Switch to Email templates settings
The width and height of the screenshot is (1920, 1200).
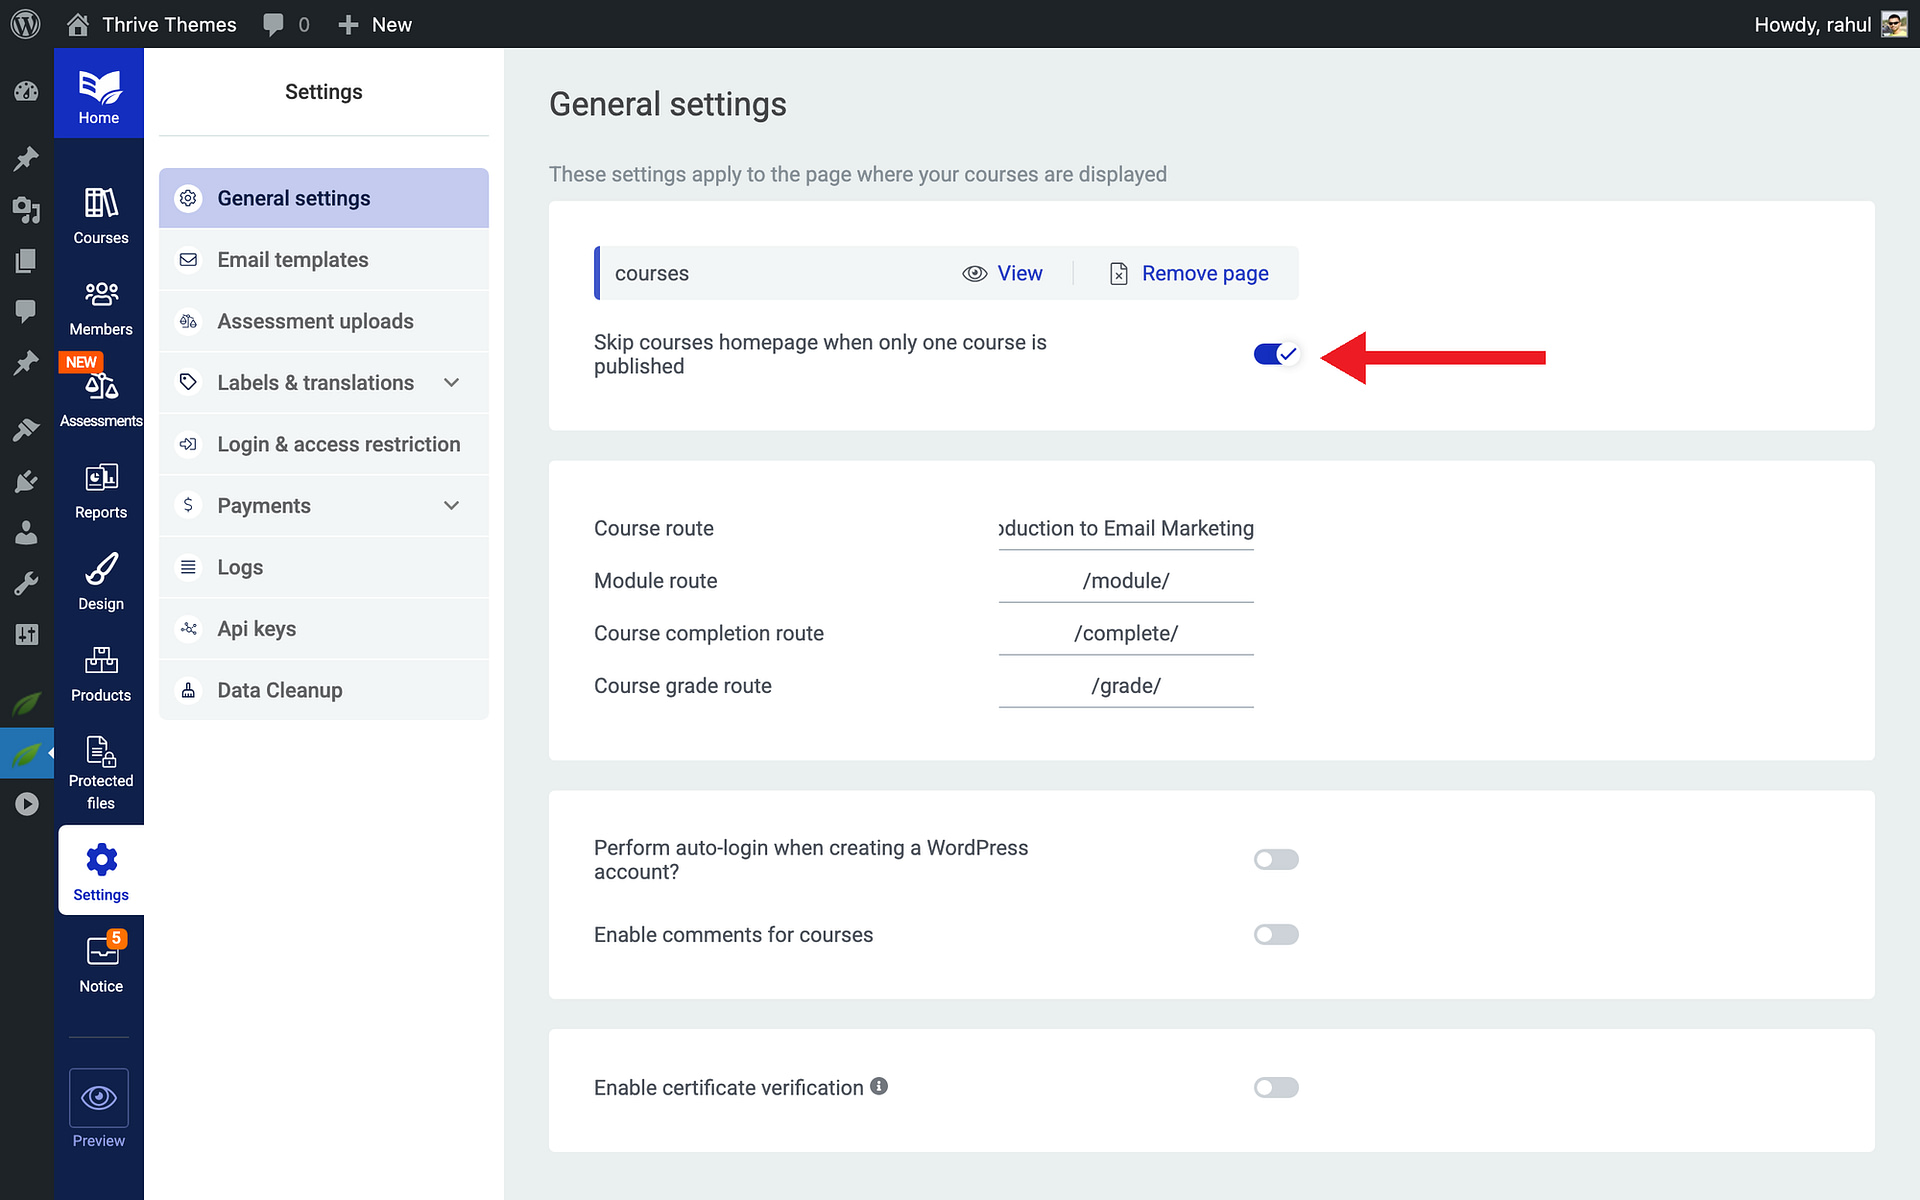323,259
